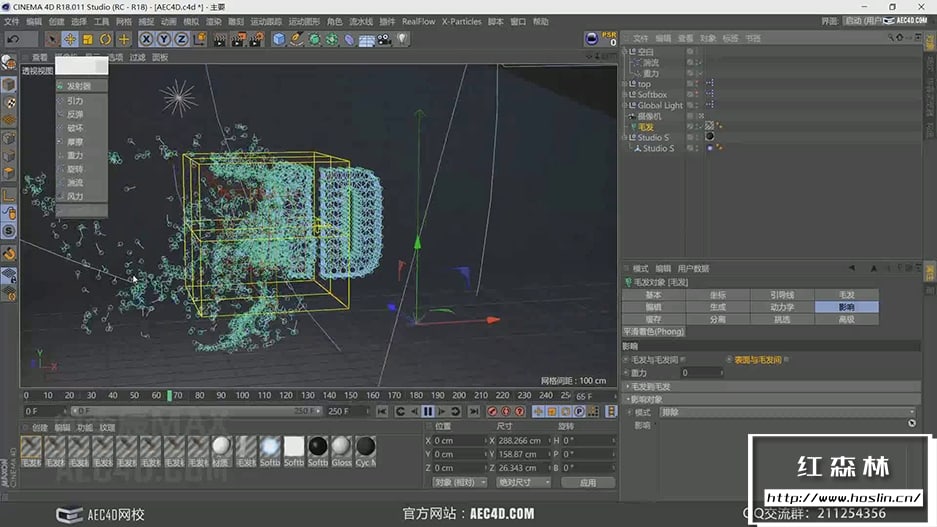This screenshot has height=527, width=937.
Task: Click the X size field showing 288.266 cm
Action: tap(520, 440)
